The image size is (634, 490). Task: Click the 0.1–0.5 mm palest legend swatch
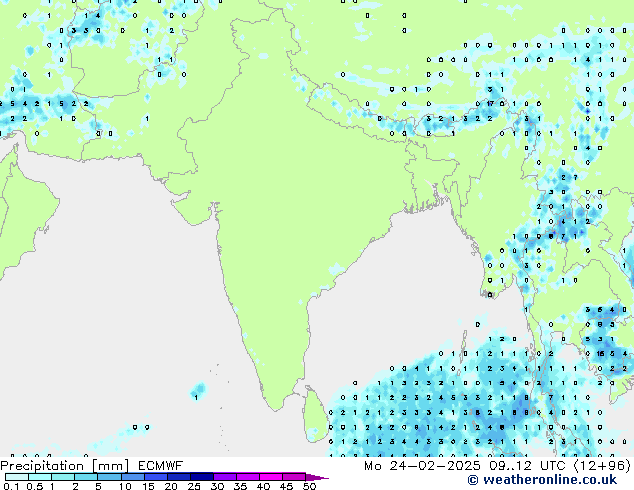17,477
